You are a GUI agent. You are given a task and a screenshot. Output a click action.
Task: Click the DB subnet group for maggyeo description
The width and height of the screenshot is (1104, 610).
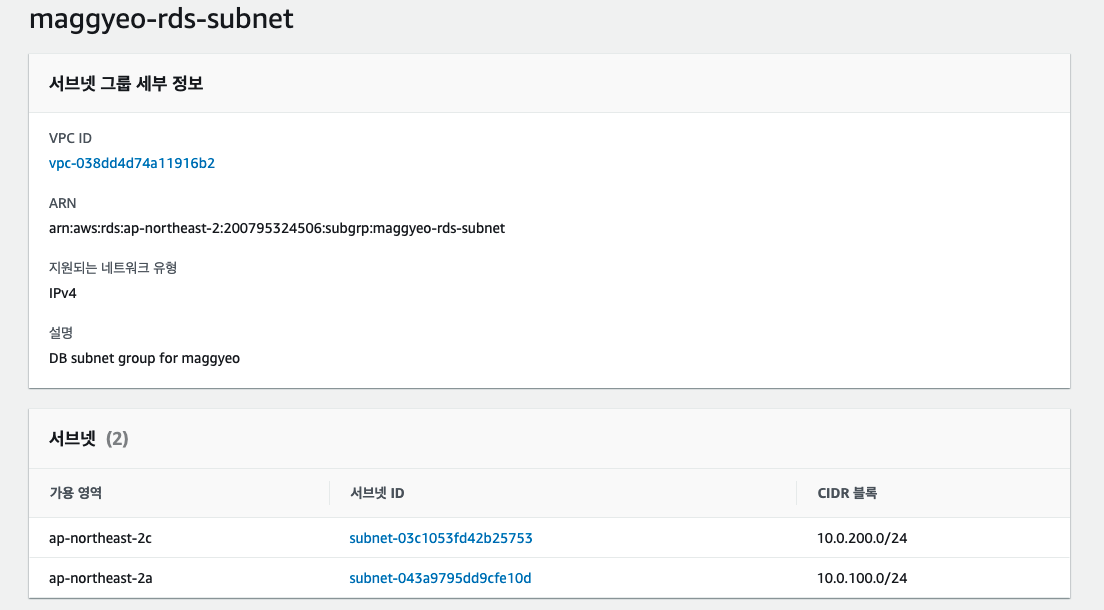tap(144, 358)
